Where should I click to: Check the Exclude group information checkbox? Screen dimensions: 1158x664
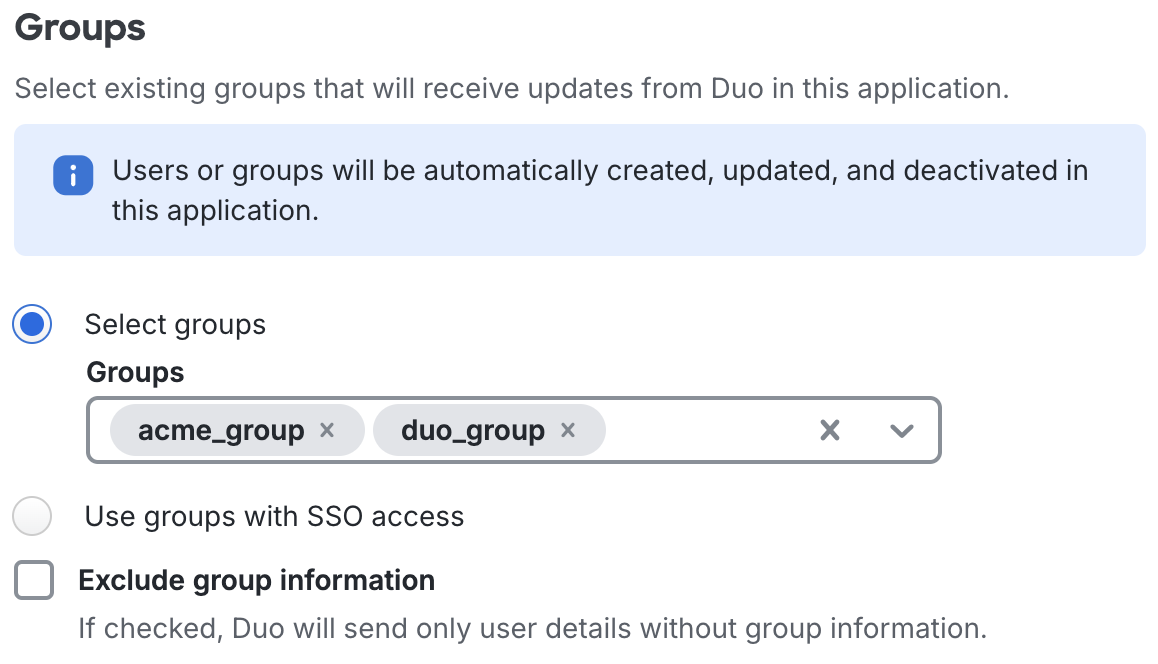(x=33, y=579)
